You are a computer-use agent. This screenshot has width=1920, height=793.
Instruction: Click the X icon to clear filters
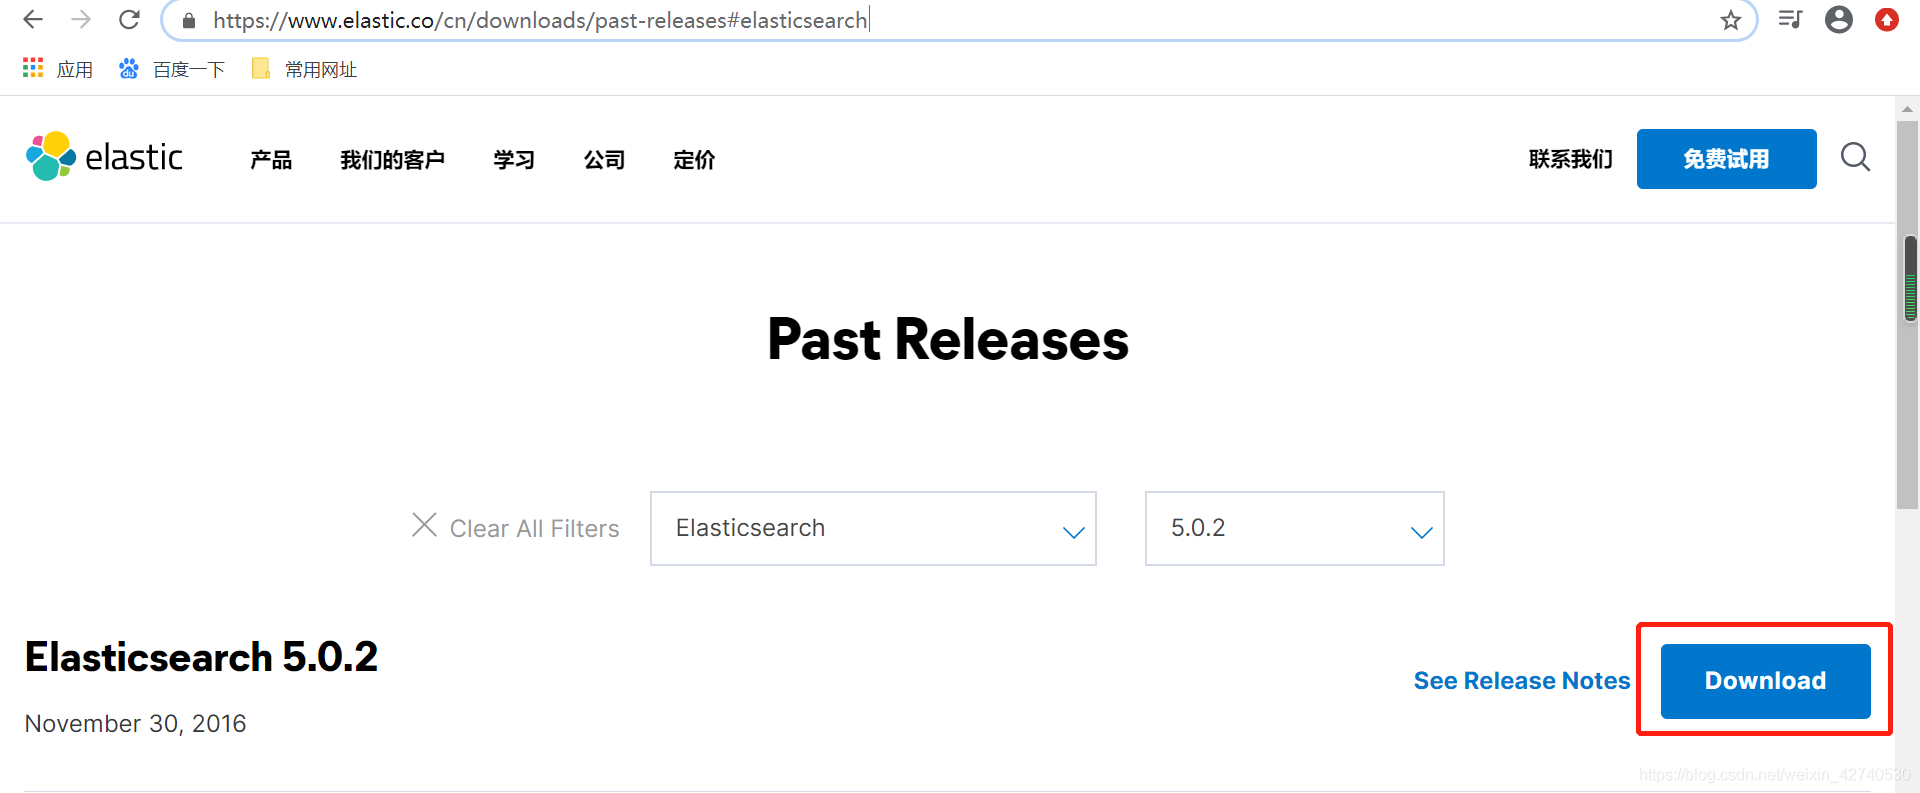pos(424,525)
